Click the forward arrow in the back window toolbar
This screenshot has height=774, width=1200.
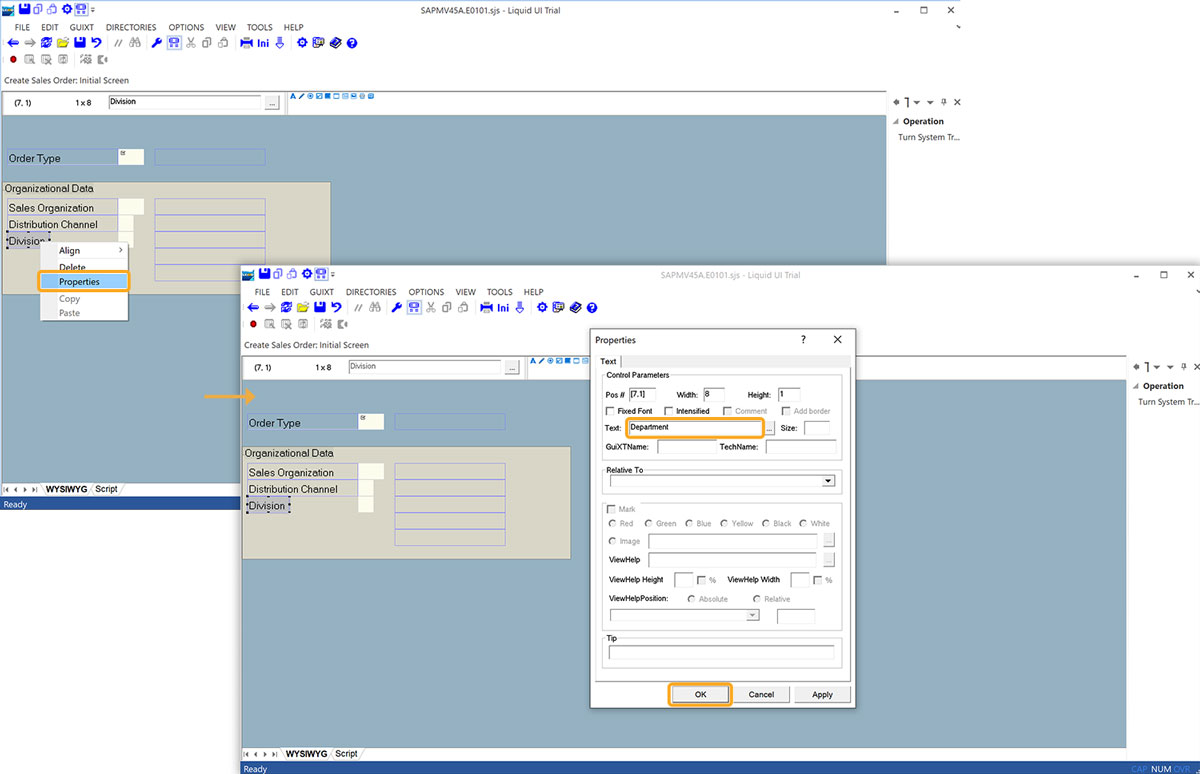[30, 43]
